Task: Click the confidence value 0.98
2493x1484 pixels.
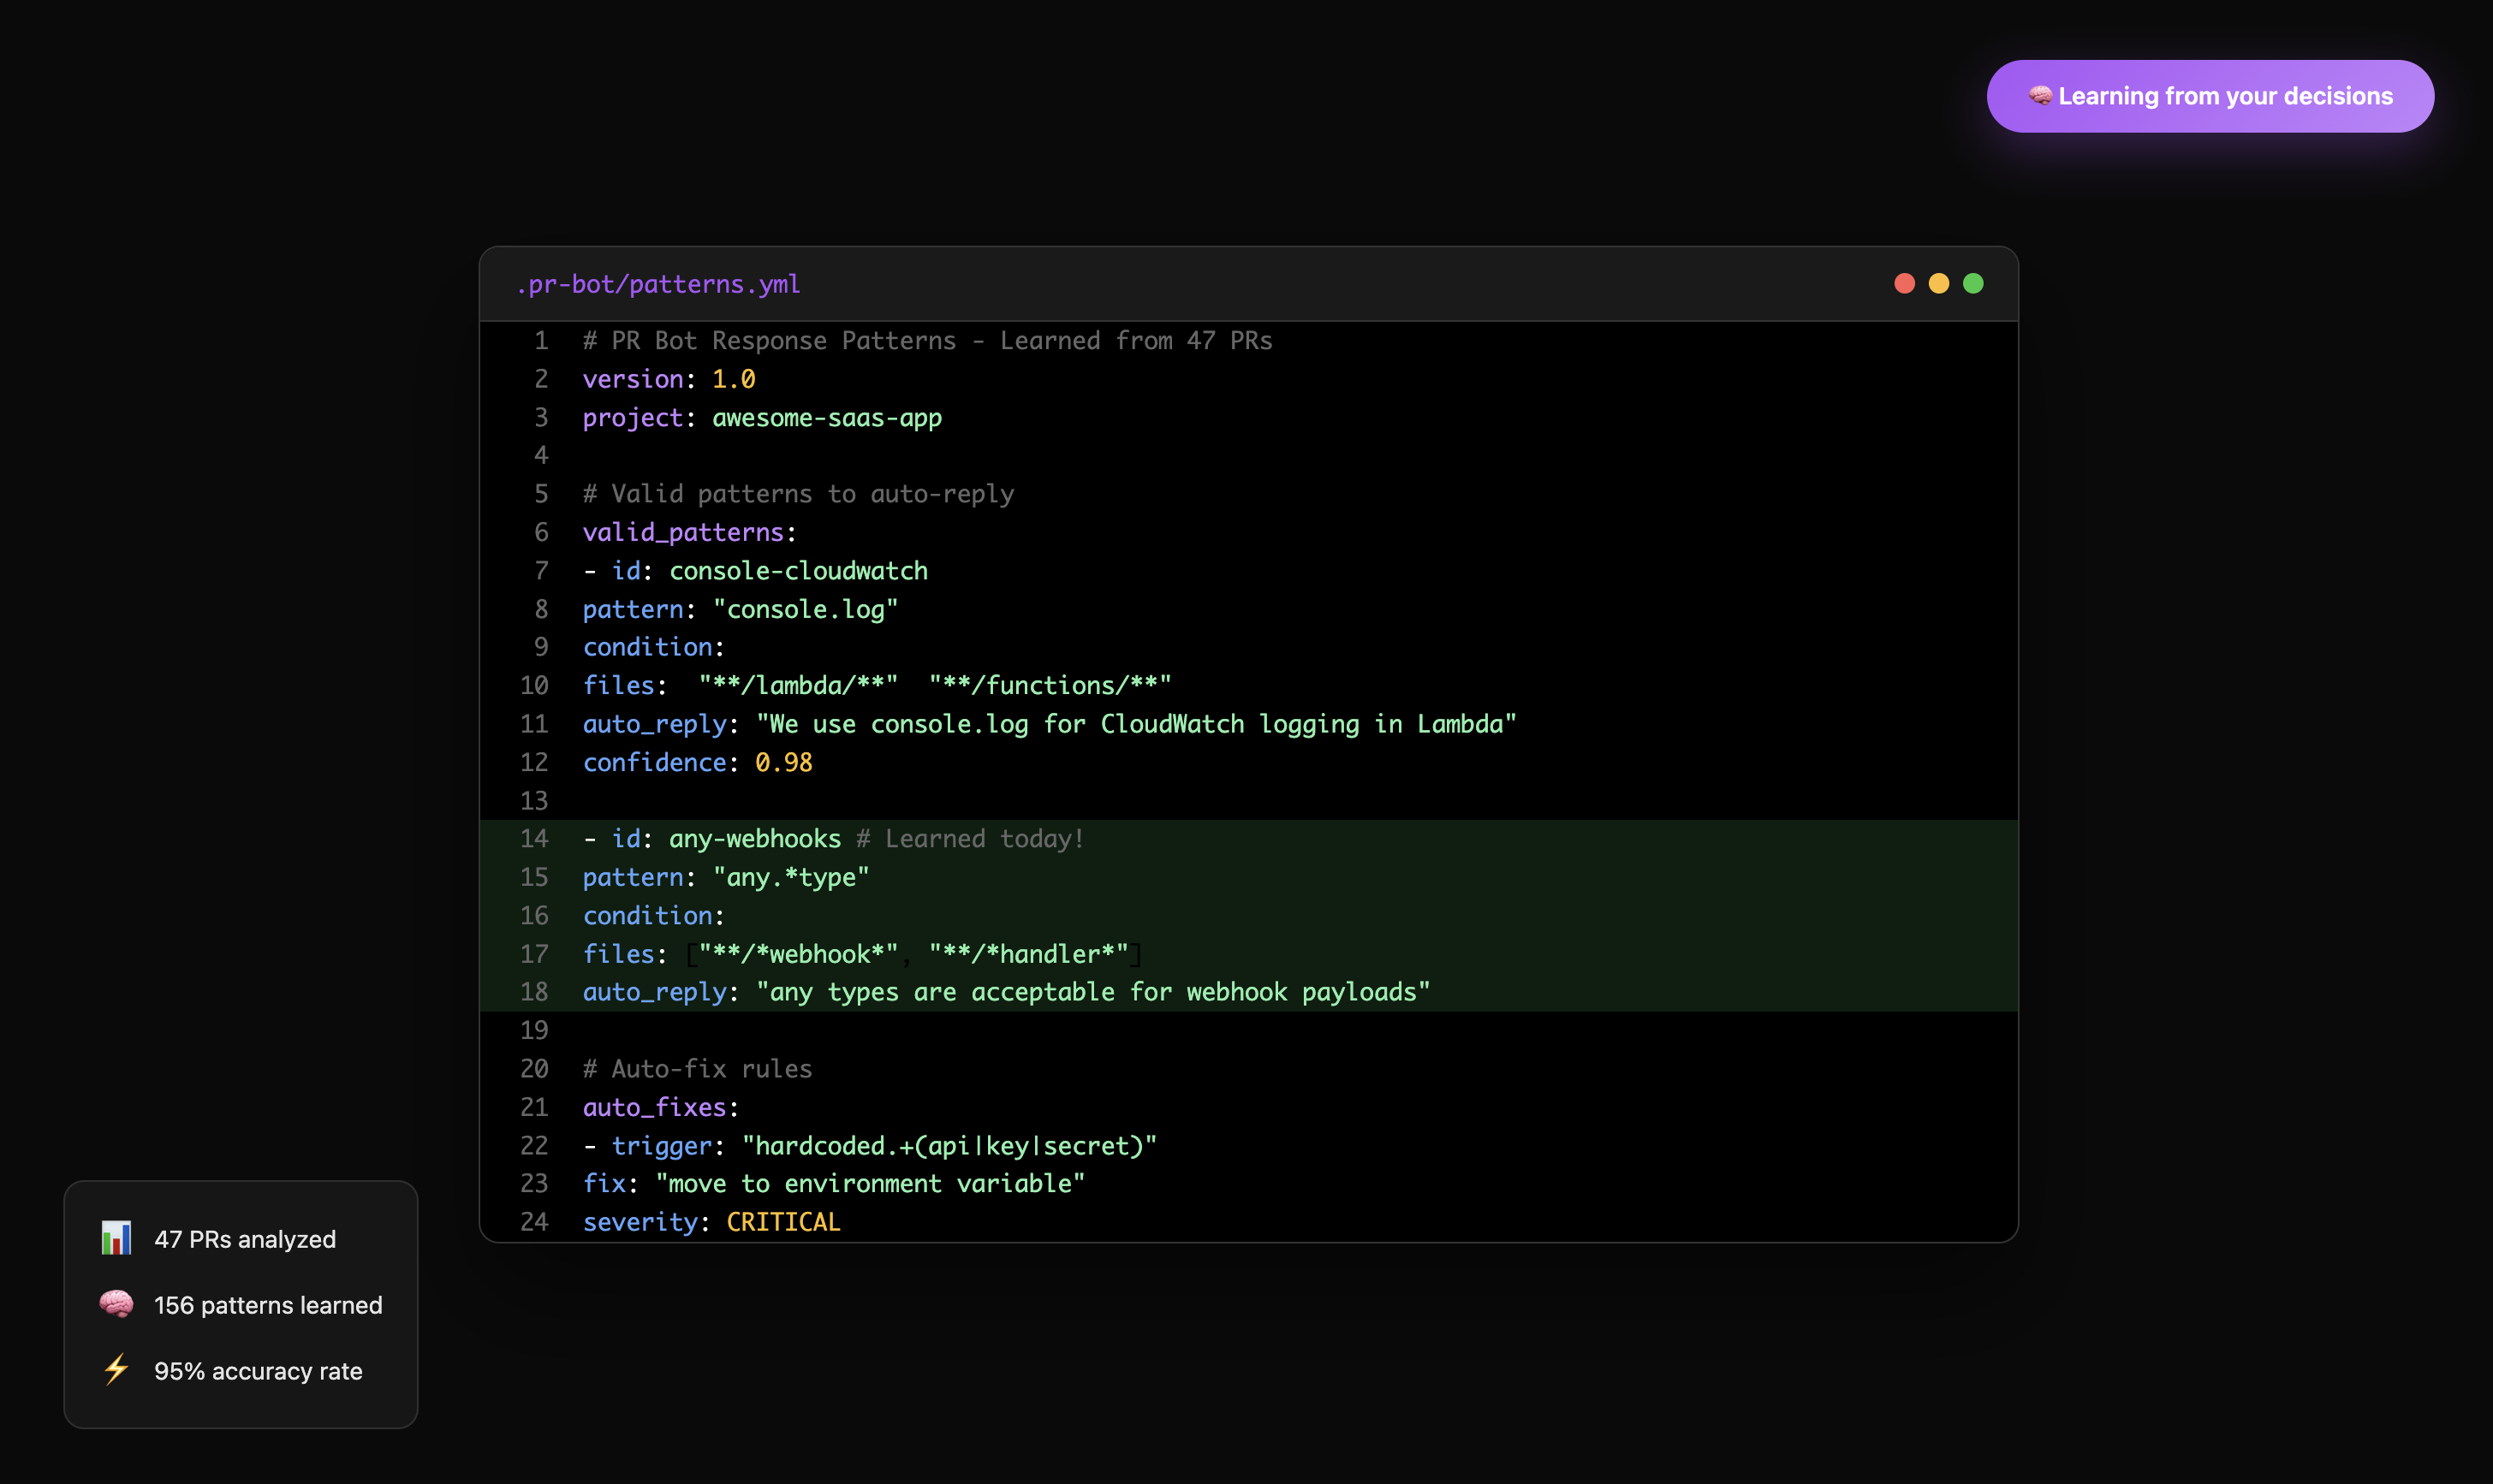Action: coord(783,763)
